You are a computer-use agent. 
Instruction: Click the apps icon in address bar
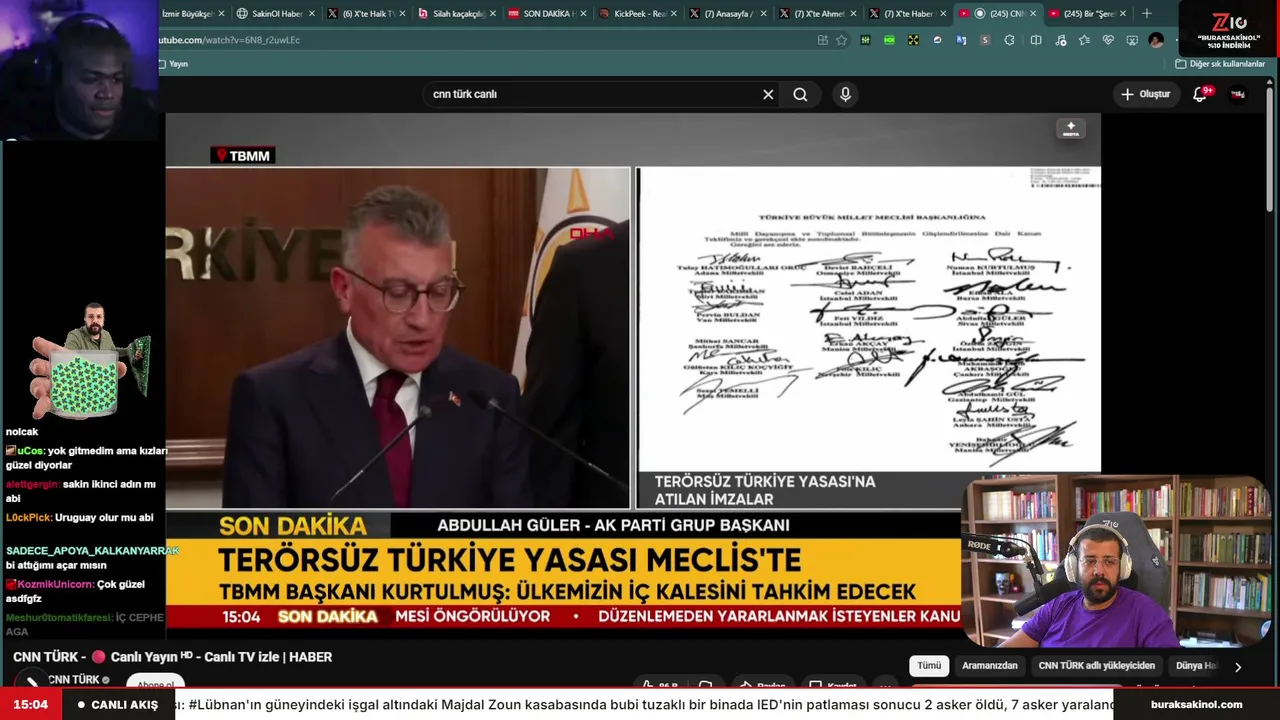[823, 40]
